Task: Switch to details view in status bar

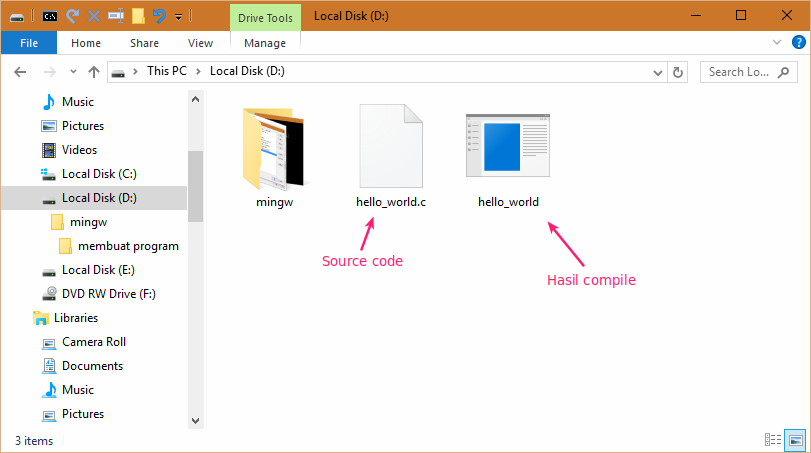Action: click(773, 440)
